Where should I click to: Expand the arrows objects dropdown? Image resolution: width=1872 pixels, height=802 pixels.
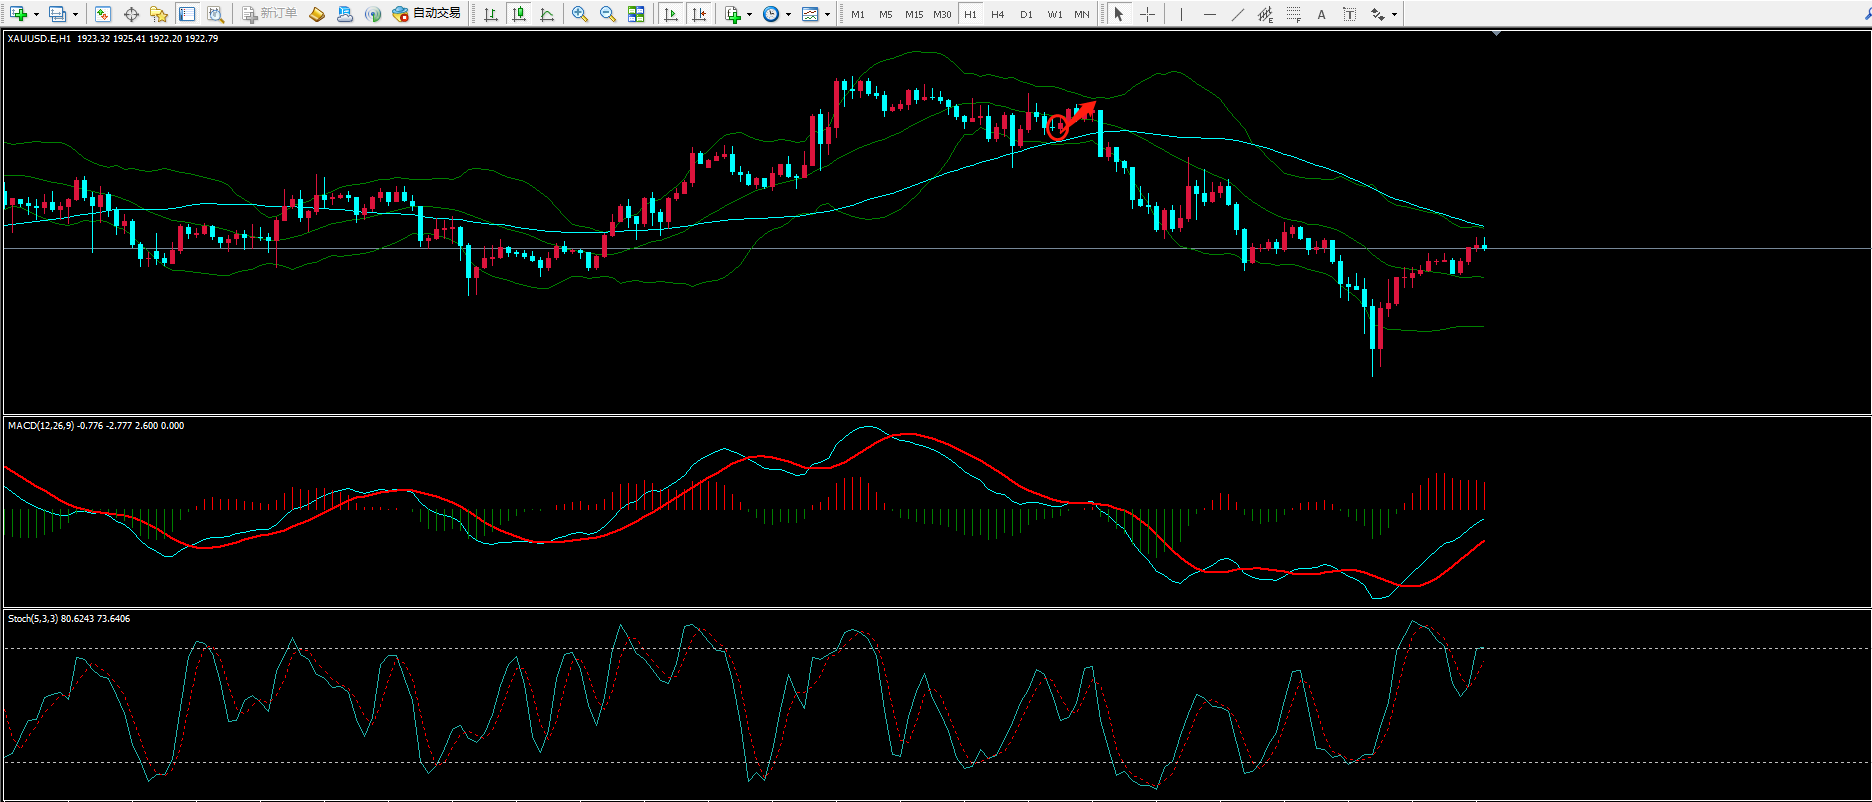click(x=1394, y=14)
